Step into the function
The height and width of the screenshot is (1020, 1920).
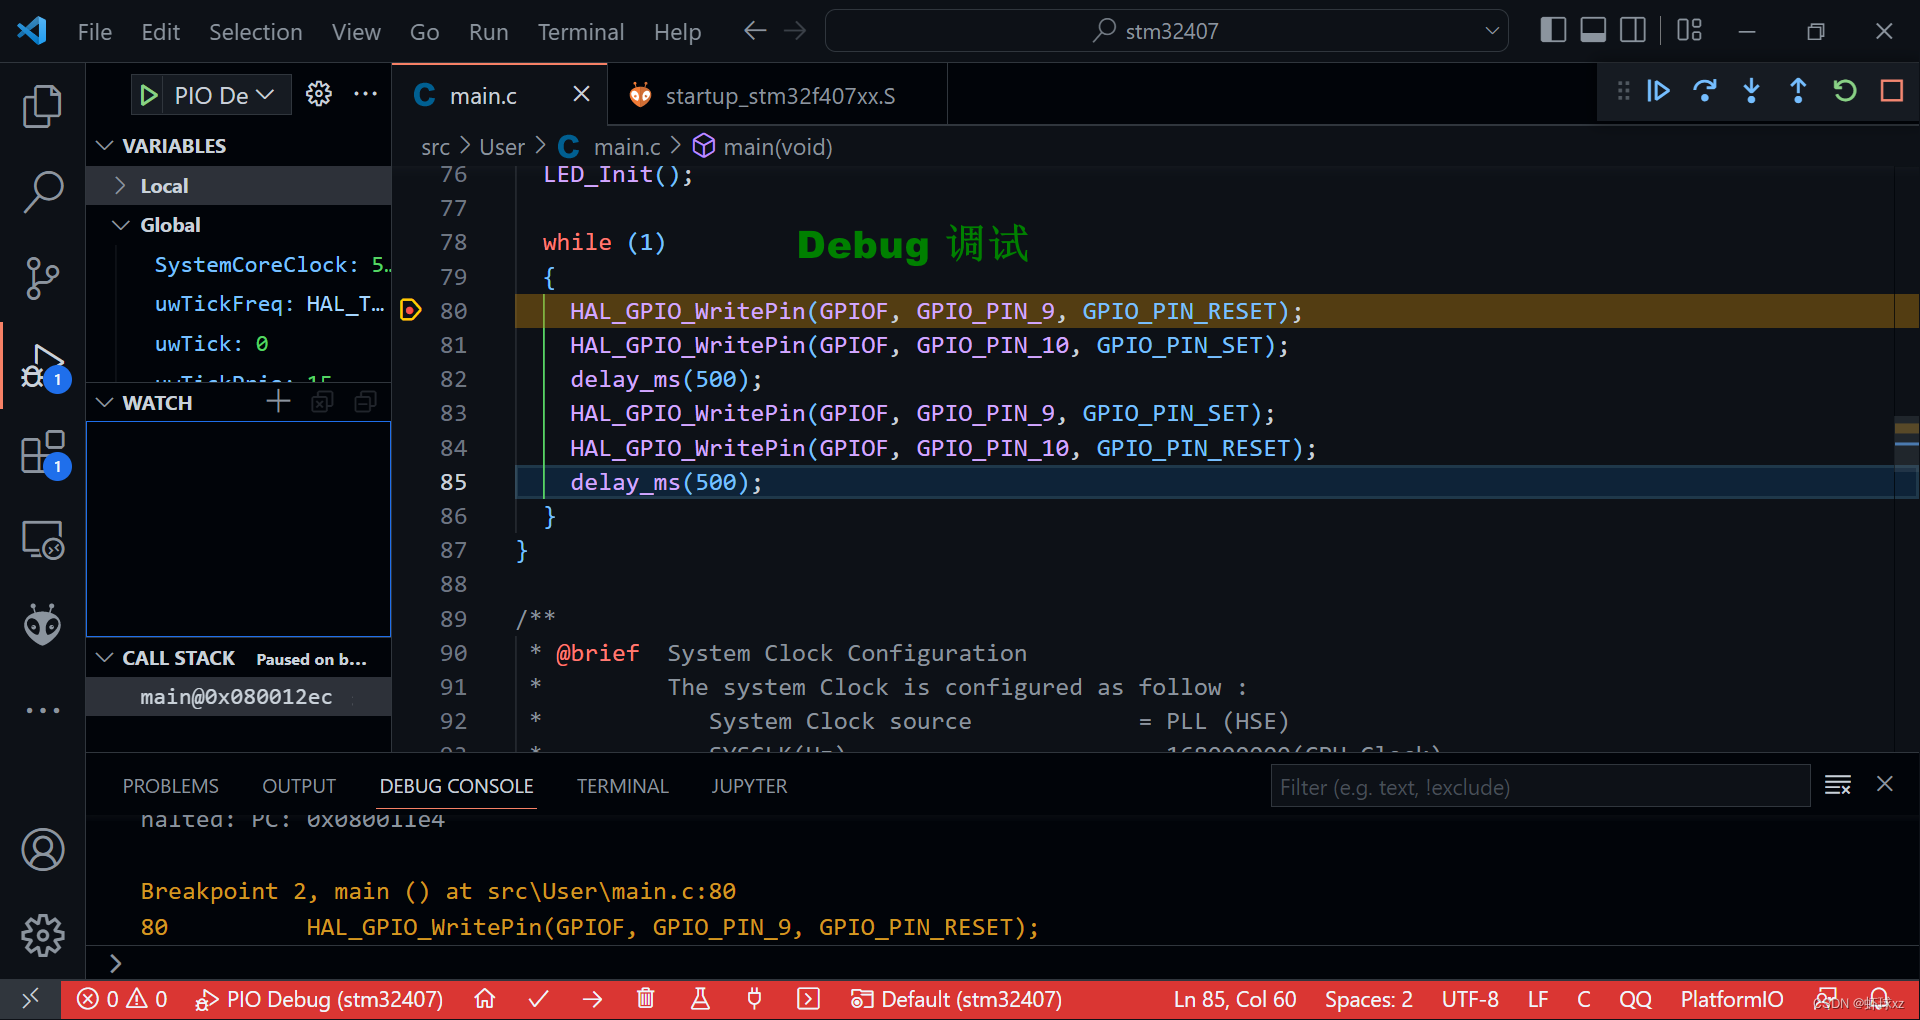click(x=1751, y=91)
